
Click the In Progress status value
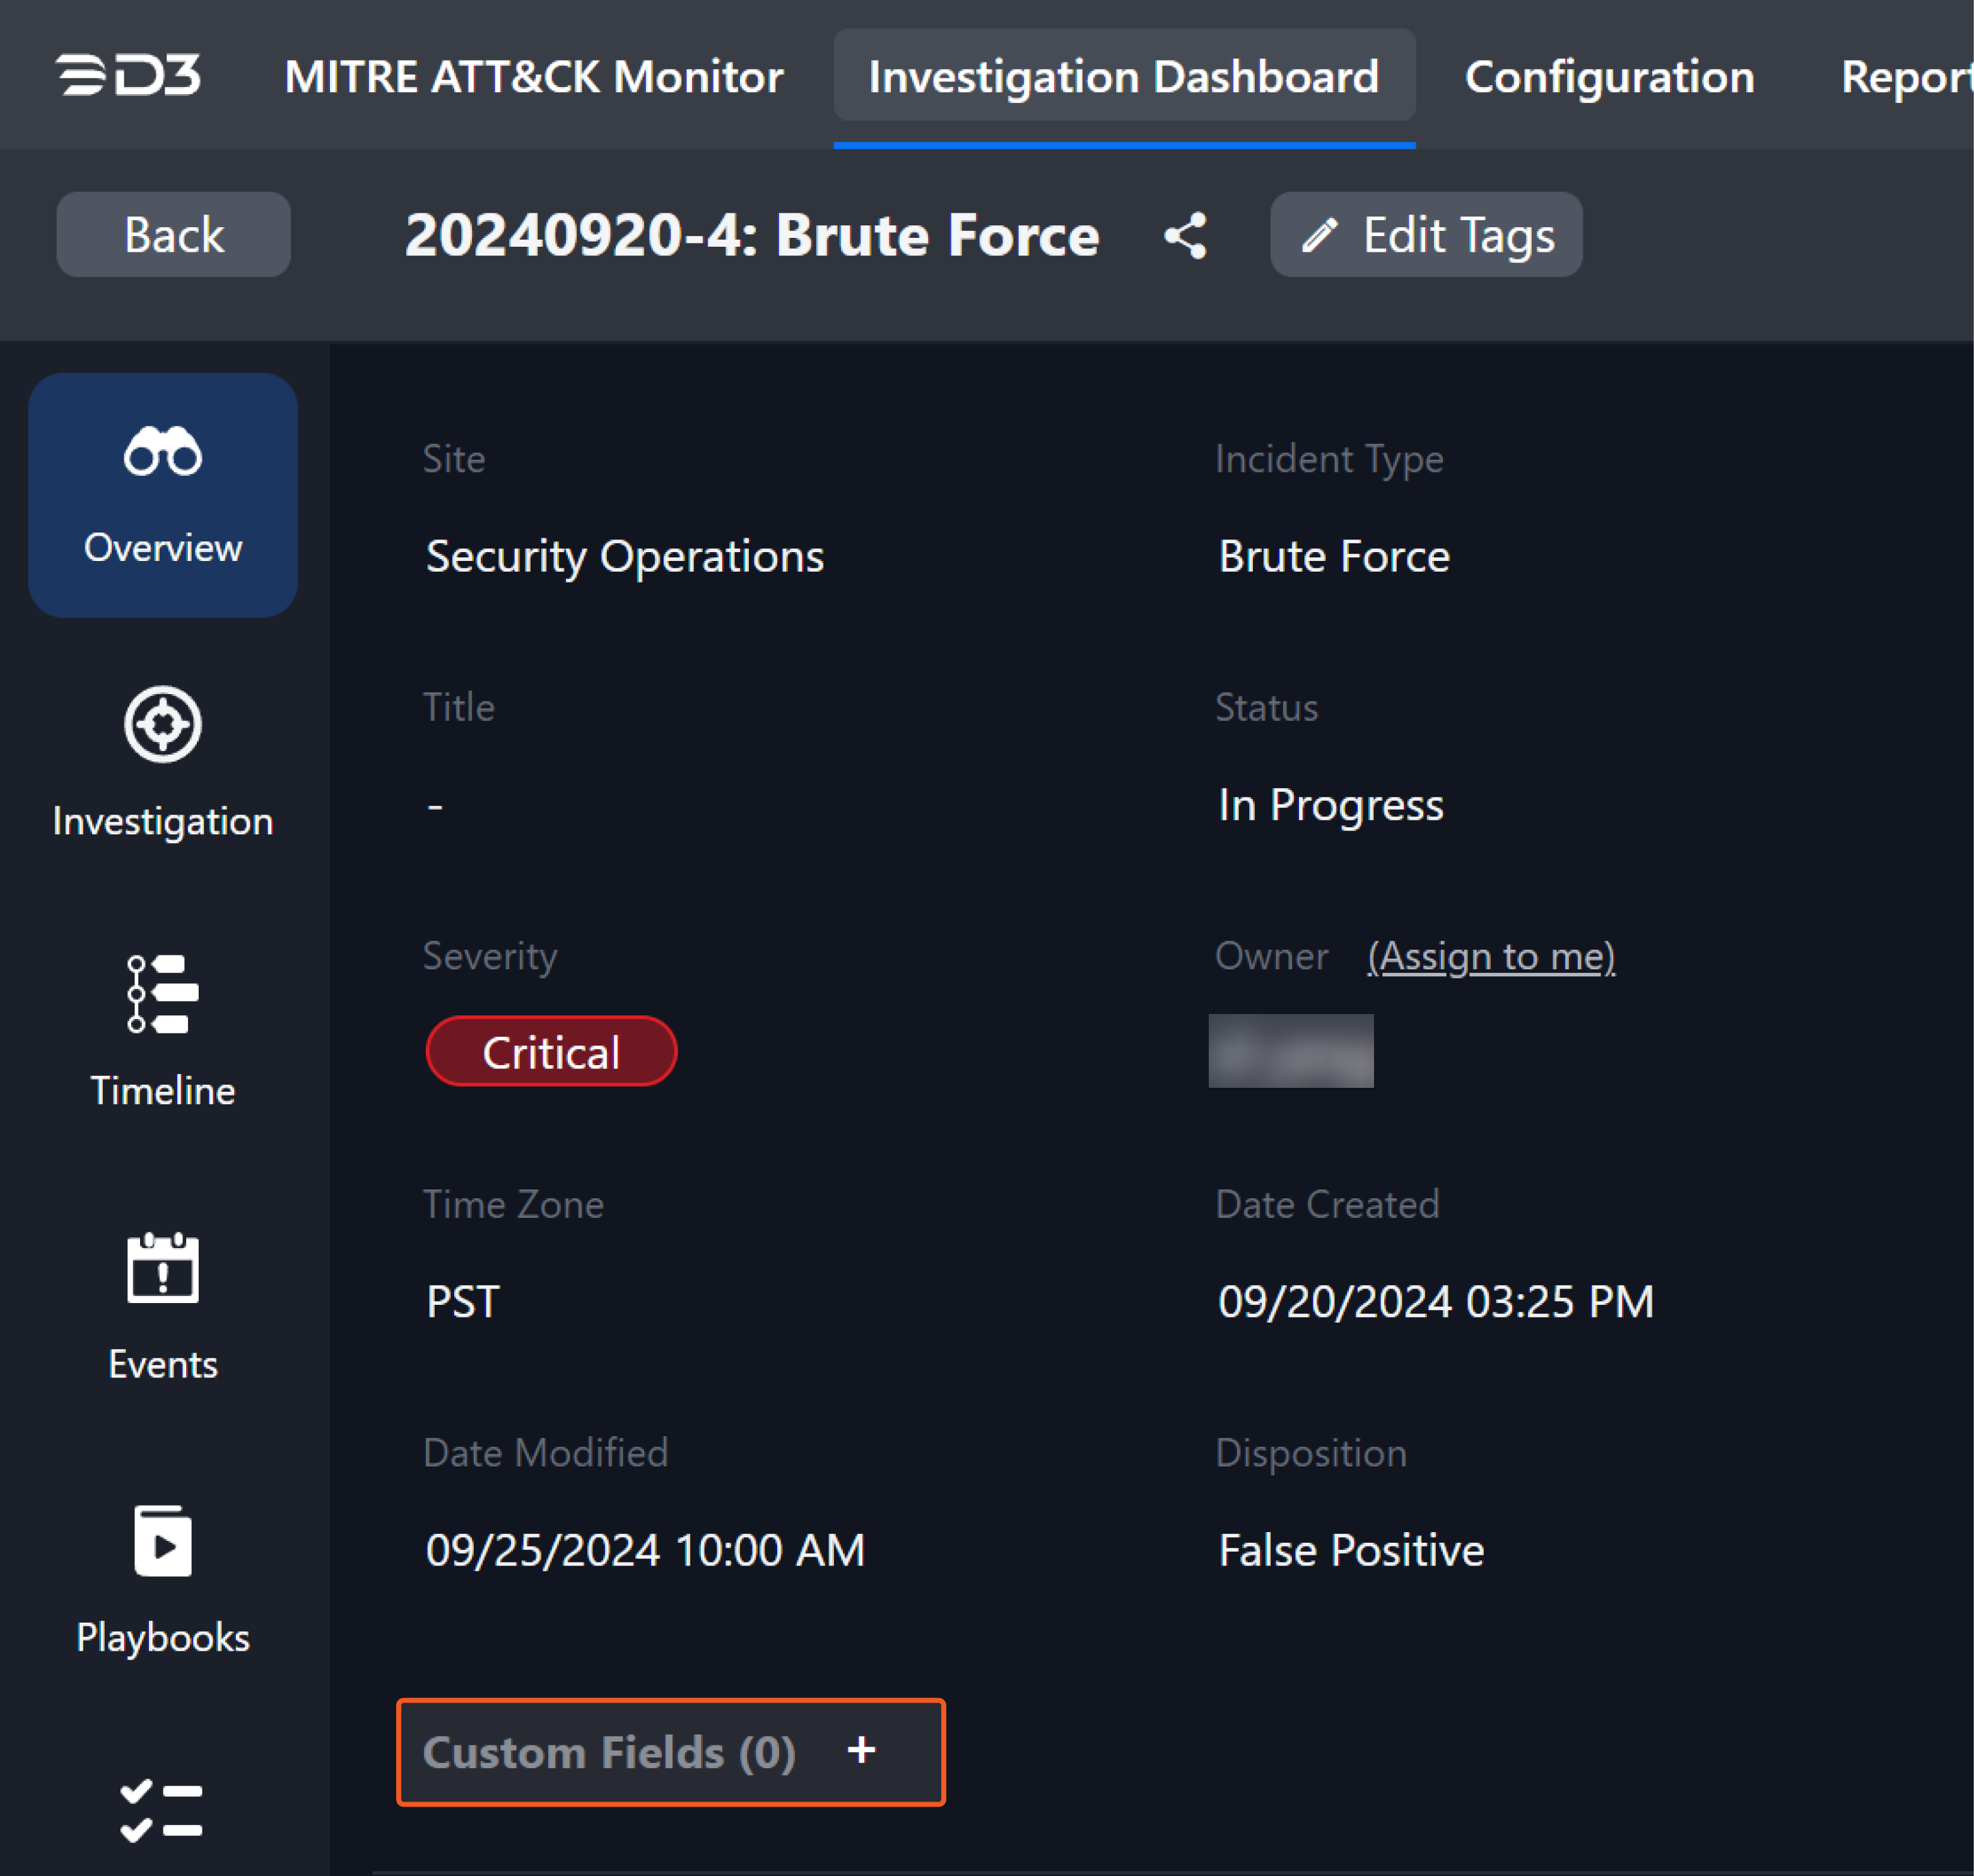click(1330, 805)
